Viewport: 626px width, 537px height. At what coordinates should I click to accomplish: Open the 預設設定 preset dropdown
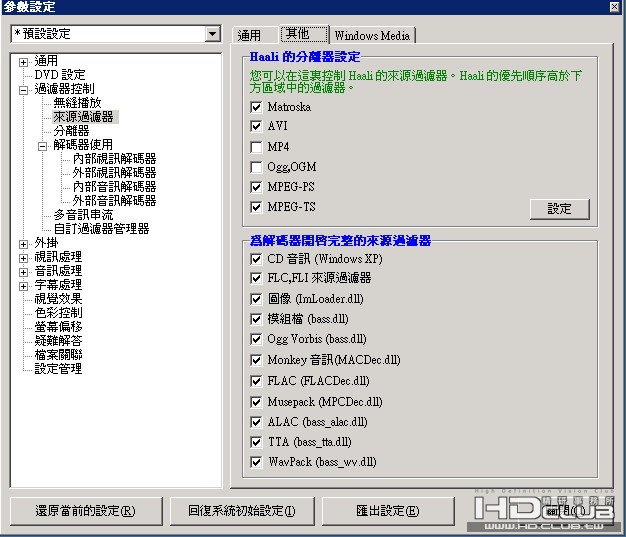[213, 34]
